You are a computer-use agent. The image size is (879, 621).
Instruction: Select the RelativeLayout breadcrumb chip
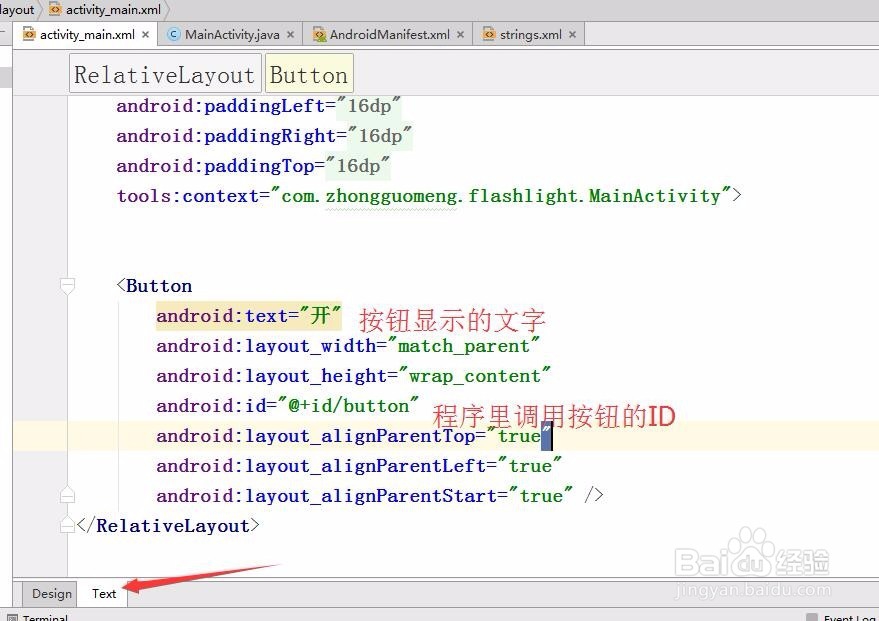[x=164, y=72]
